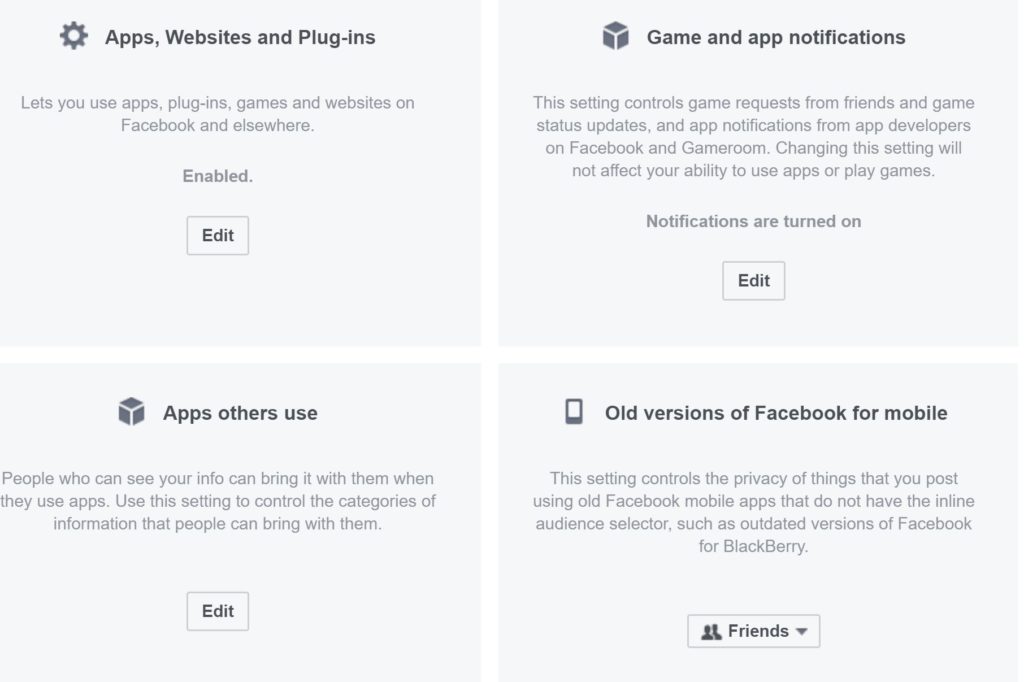Expand the Friends audience dropdown arrow
The height and width of the screenshot is (682, 1024).
803,632
